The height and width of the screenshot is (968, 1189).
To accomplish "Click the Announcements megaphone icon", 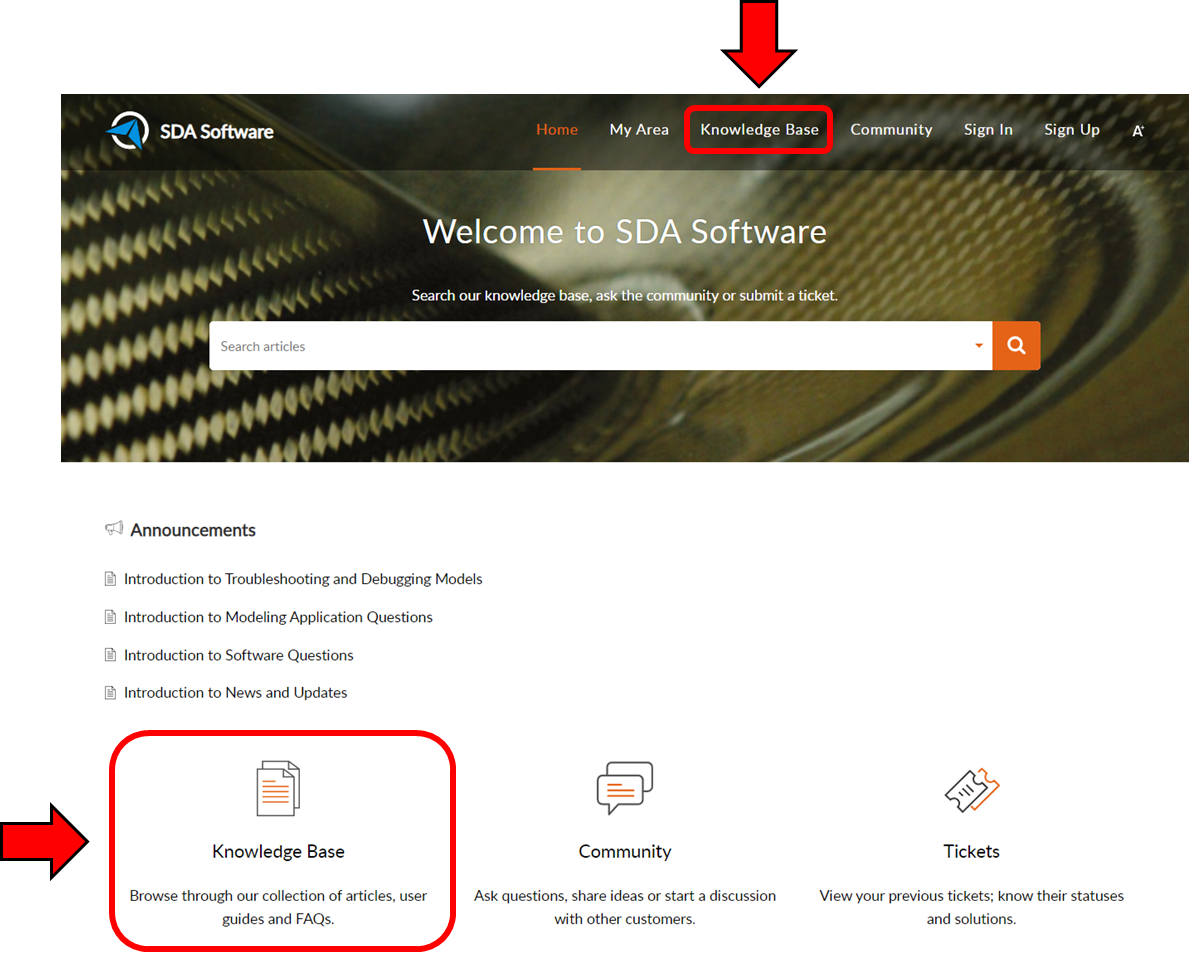I will 114,528.
